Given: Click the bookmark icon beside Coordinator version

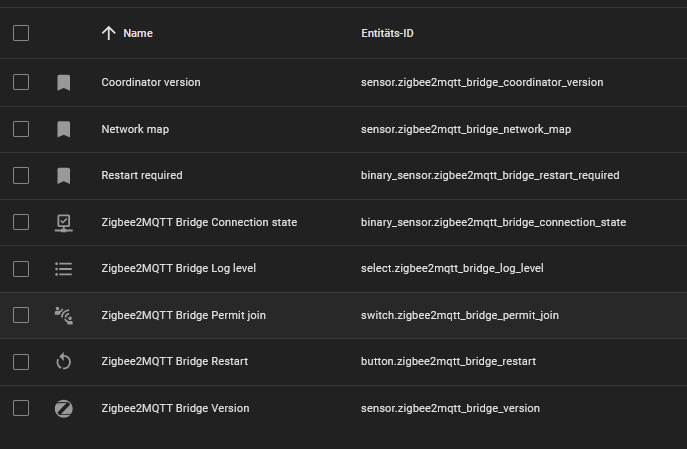Looking at the screenshot, I should (x=64, y=82).
